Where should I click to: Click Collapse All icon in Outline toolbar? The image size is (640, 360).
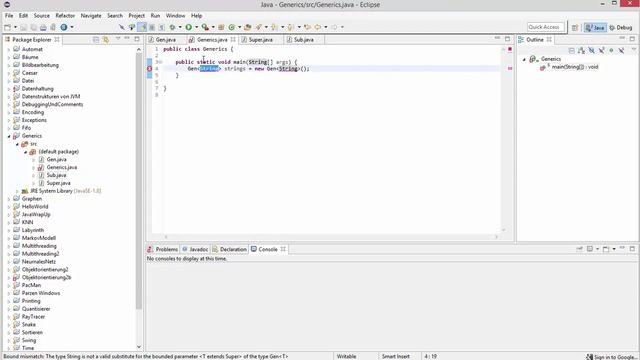click(571, 50)
